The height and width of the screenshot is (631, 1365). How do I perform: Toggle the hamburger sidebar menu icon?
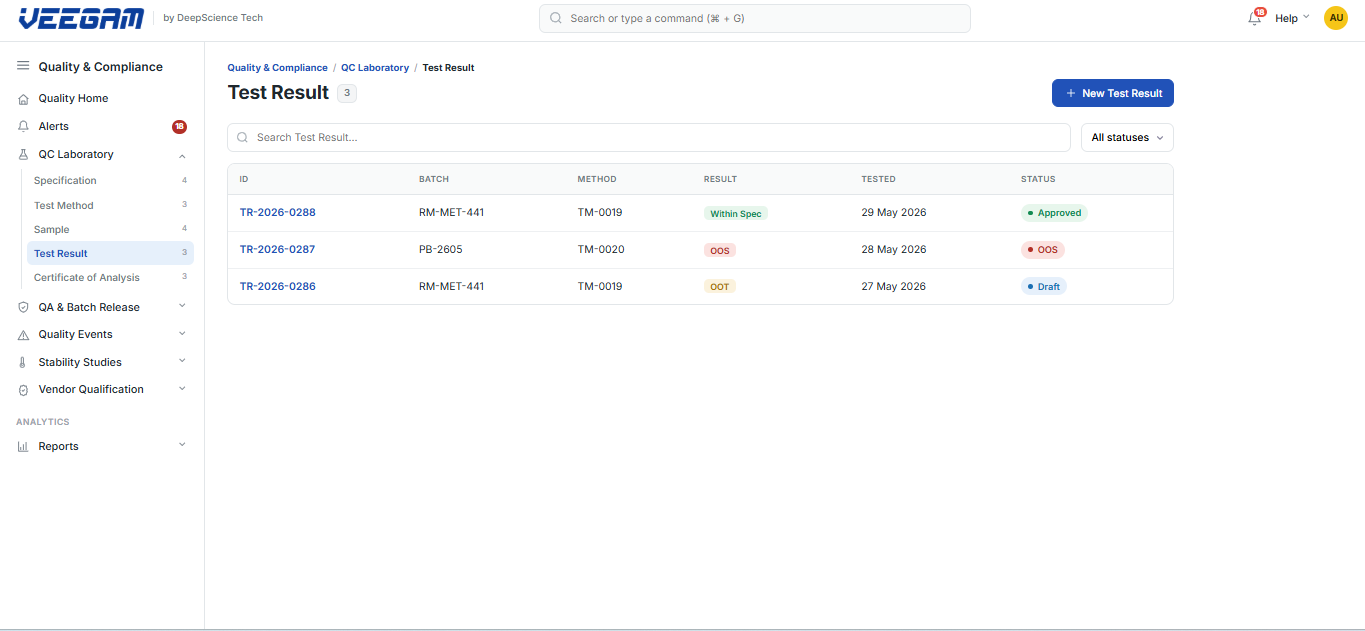click(23, 66)
